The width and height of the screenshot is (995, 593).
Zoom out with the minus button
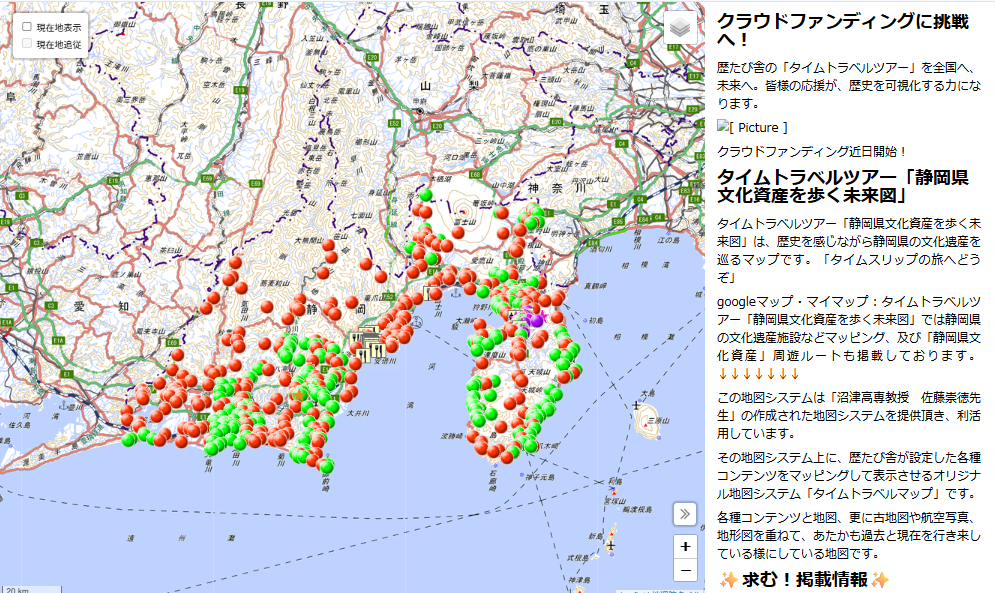tap(685, 570)
